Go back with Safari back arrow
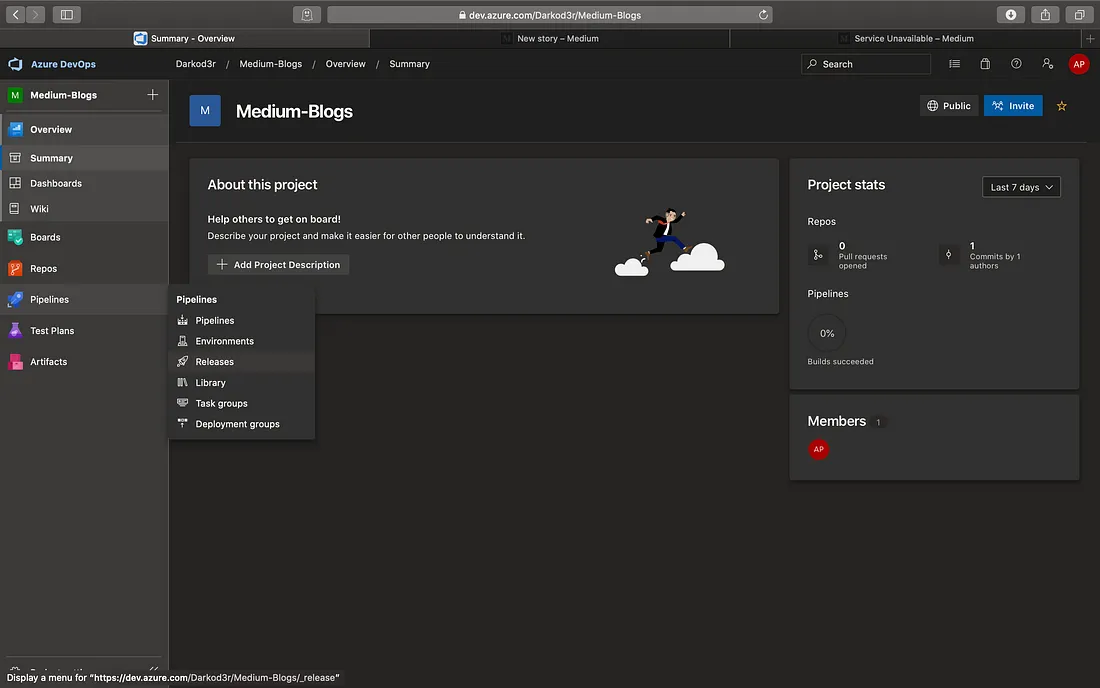Viewport: 1100px width, 688px height. (15, 15)
